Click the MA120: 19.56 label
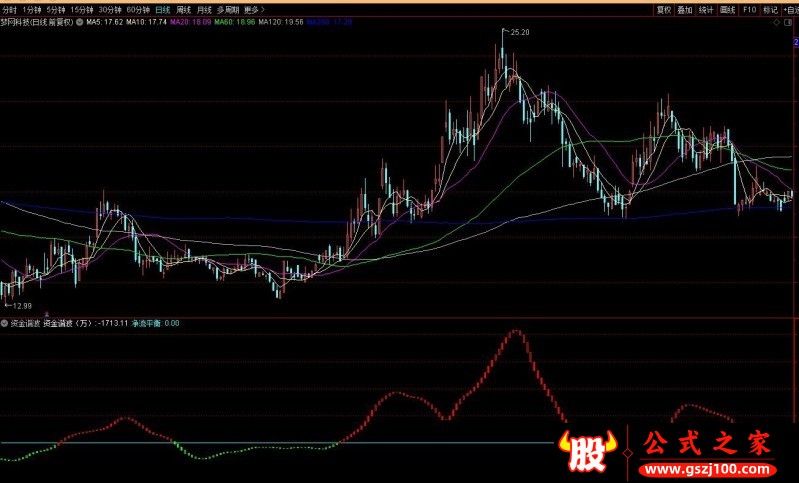 click(x=281, y=22)
